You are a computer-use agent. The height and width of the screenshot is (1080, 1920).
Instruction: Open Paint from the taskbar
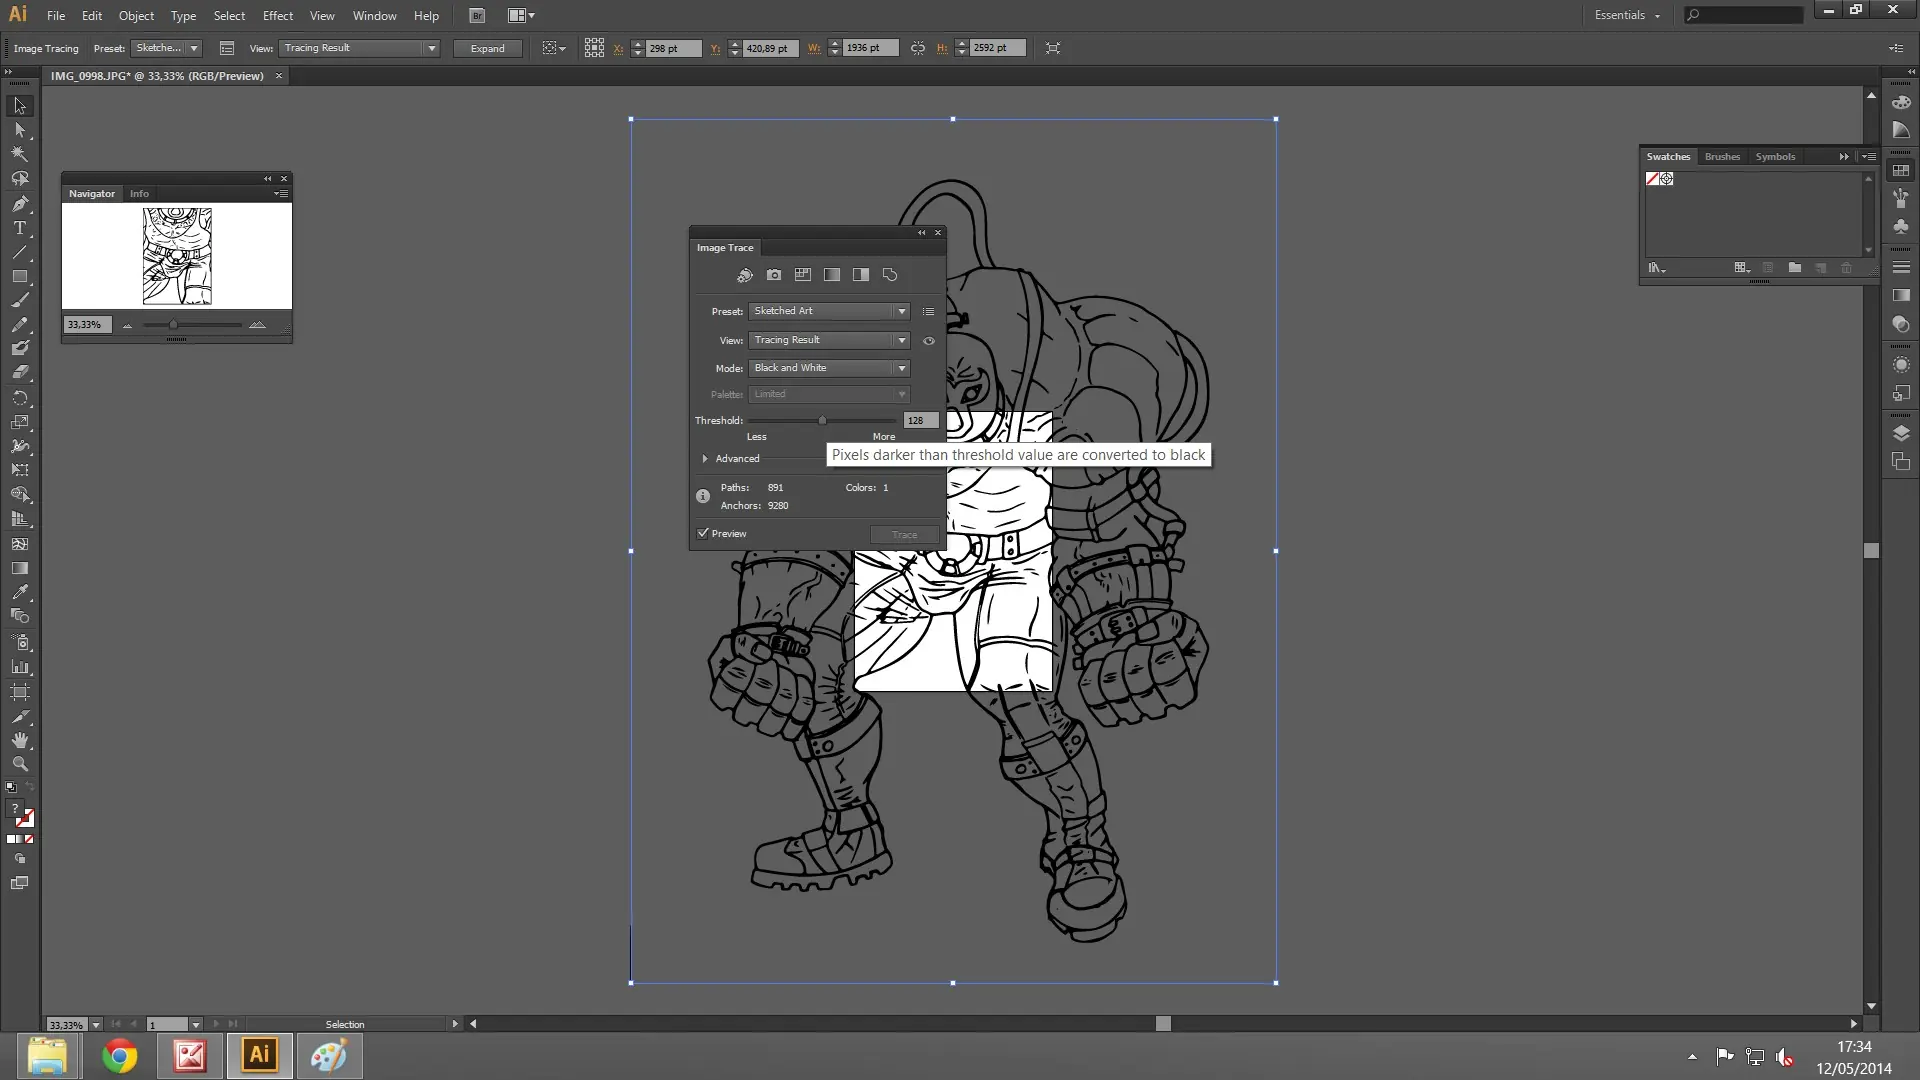pyautogui.click(x=329, y=1056)
